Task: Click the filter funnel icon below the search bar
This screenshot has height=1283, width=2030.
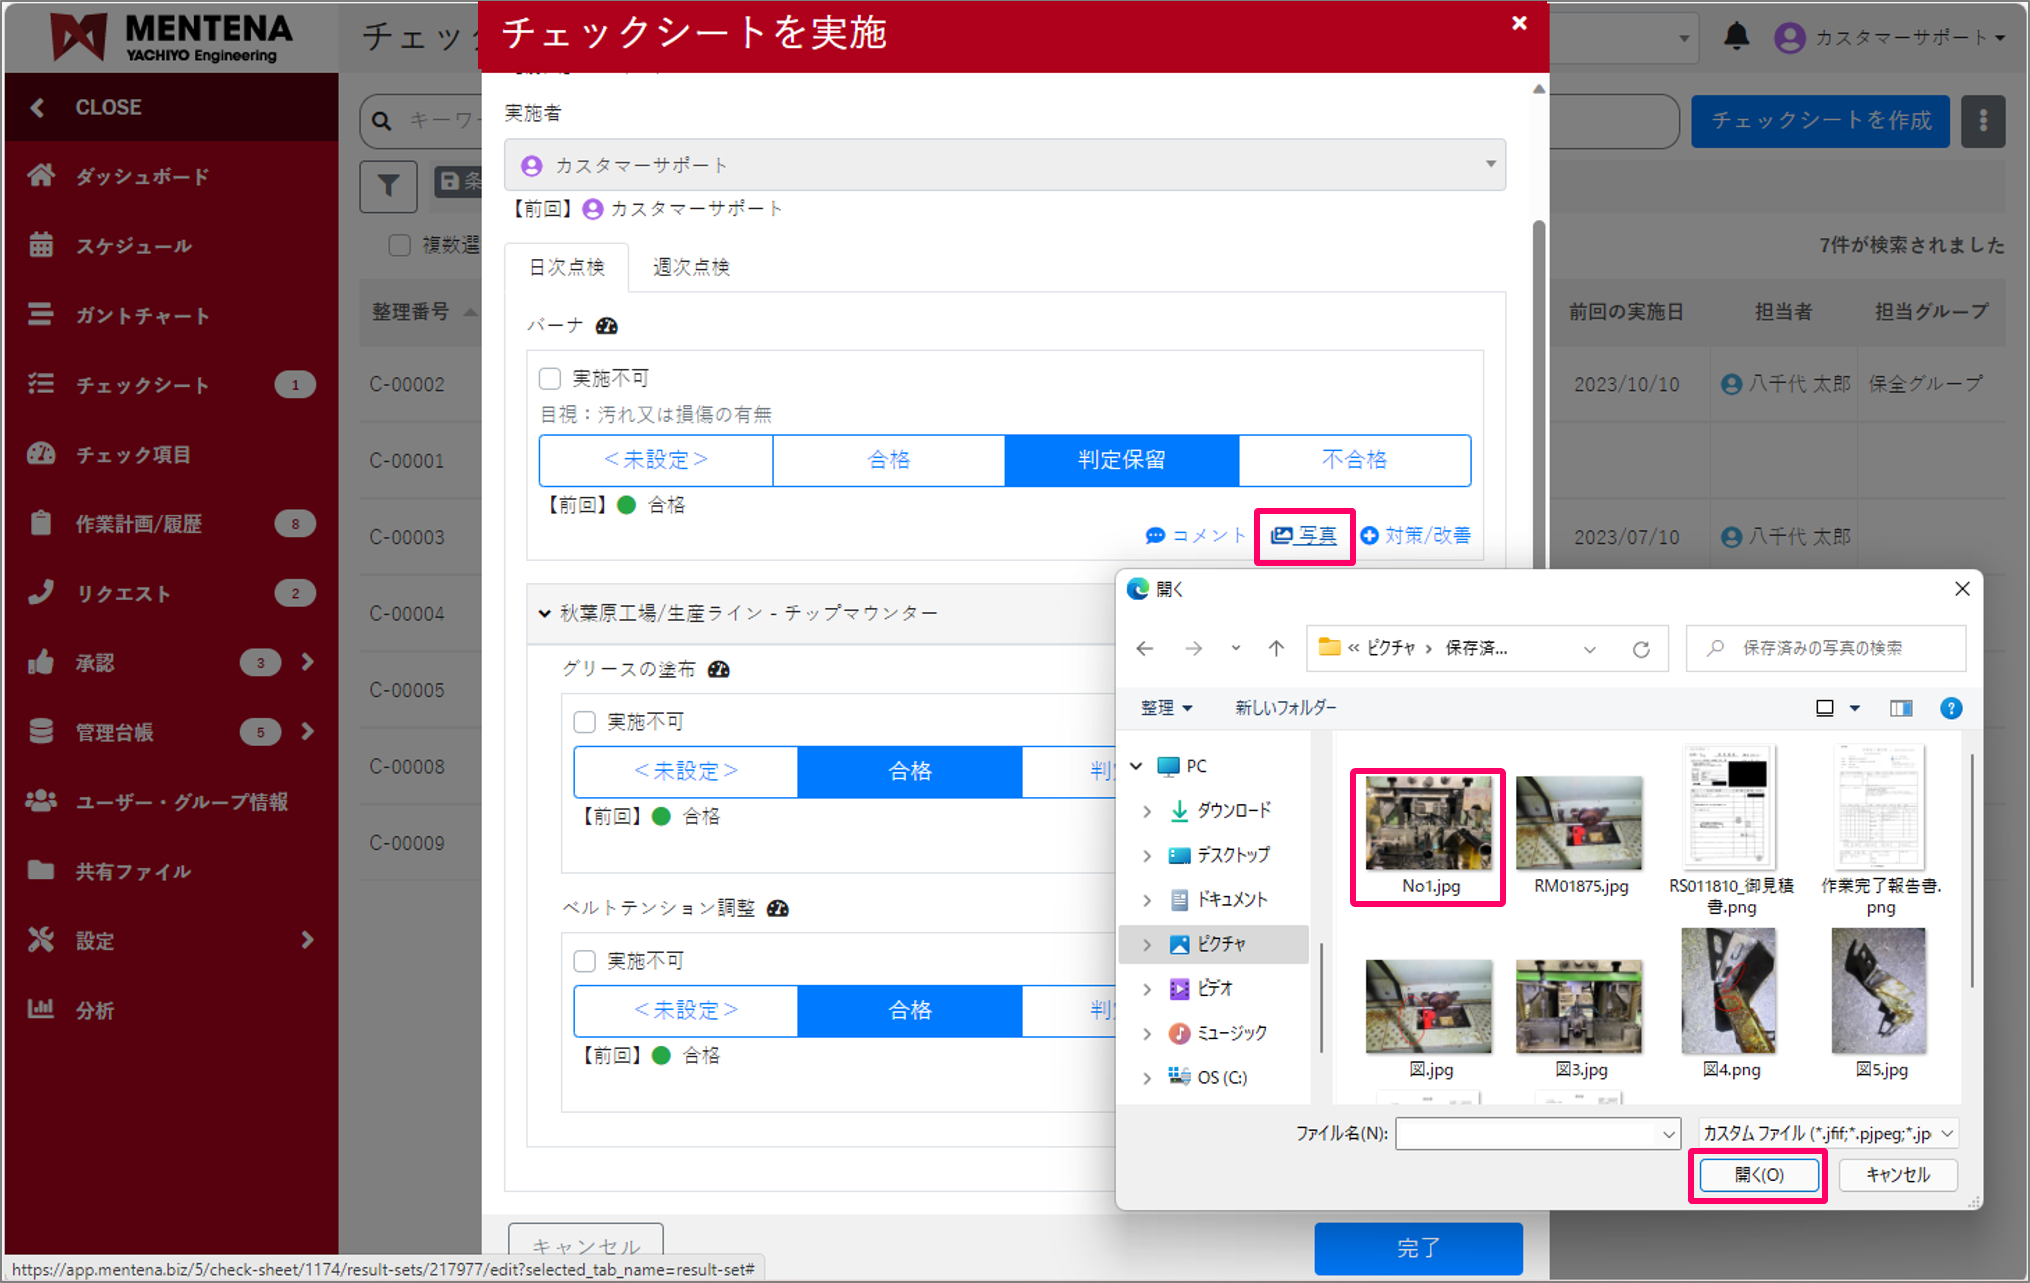Action: (x=388, y=186)
